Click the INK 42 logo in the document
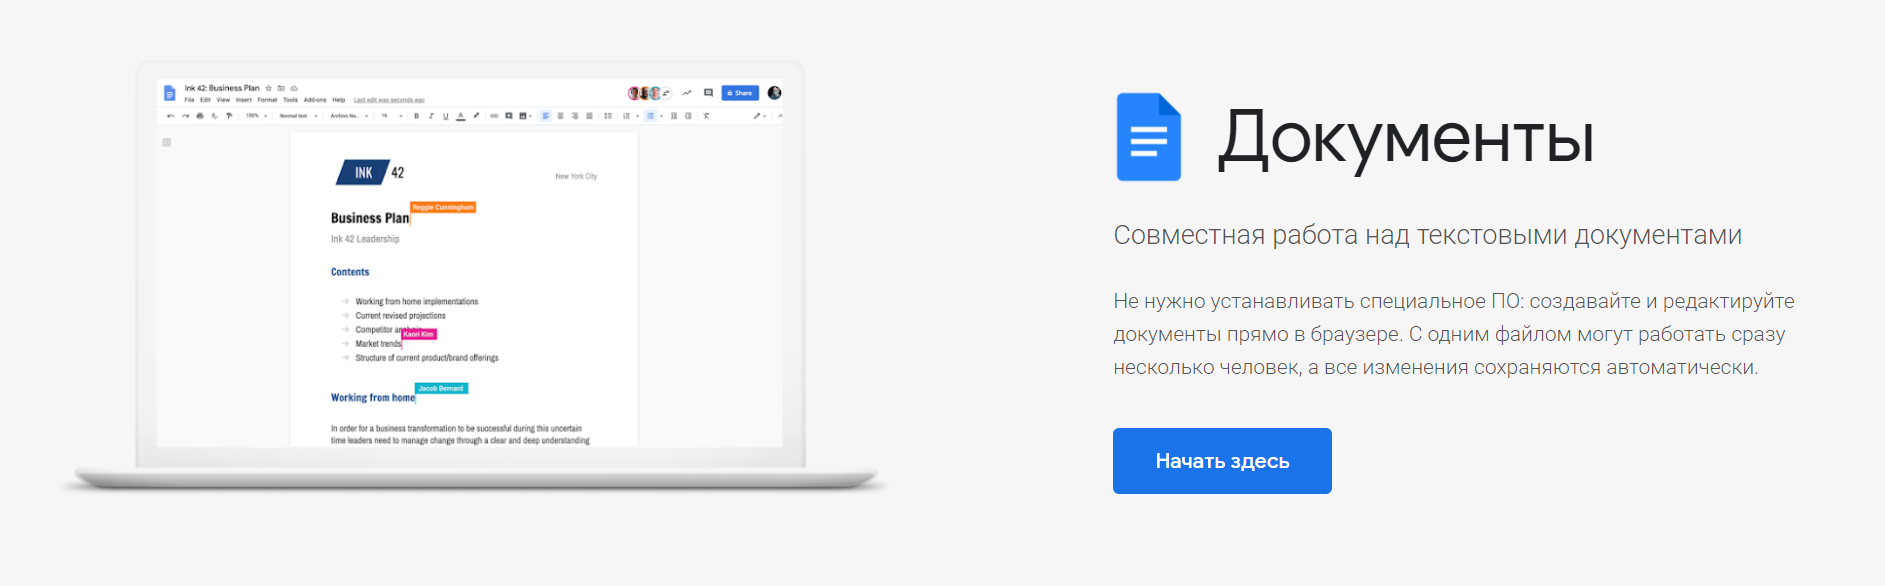The height and width of the screenshot is (586, 1885). coord(370,173)
